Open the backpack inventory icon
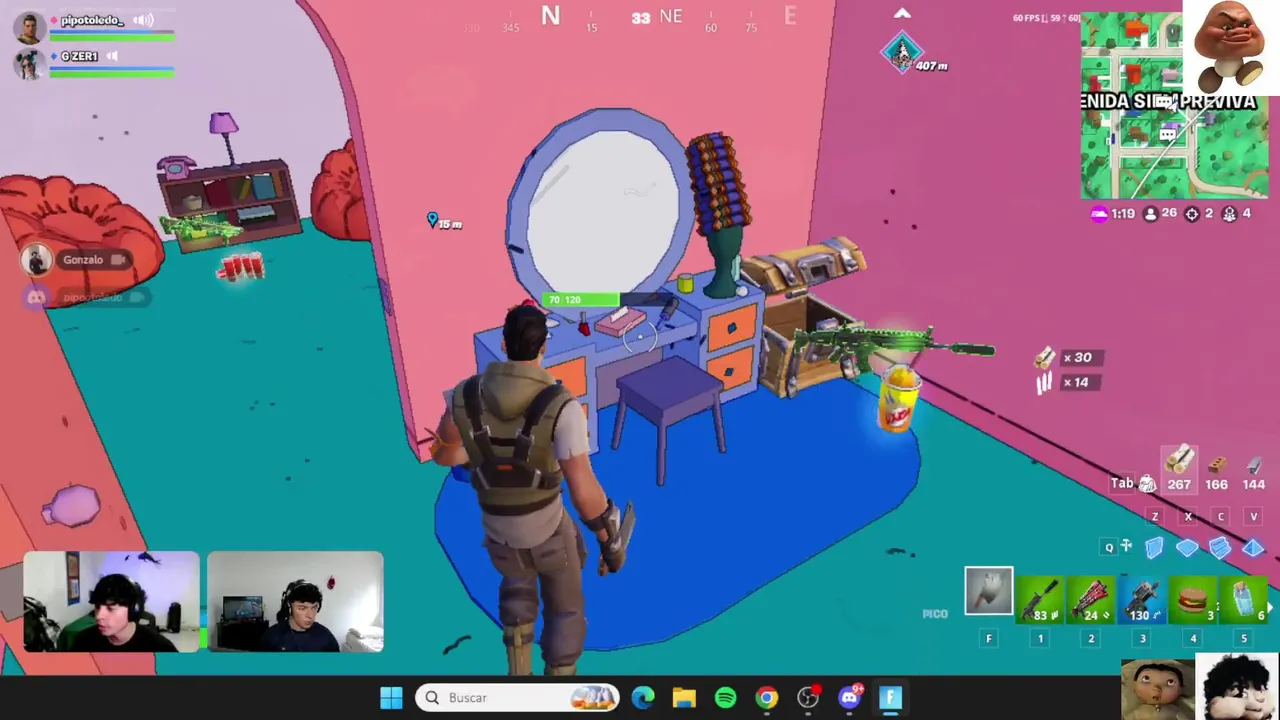The width and height of the screenshot is (1280, 720). click(1147, 484)
